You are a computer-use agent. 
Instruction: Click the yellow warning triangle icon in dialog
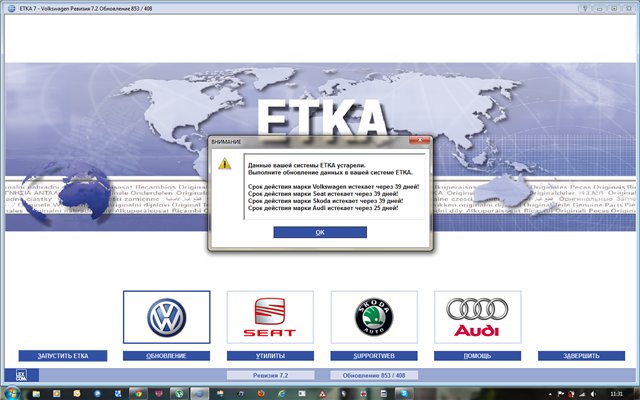tap(224, 164)
